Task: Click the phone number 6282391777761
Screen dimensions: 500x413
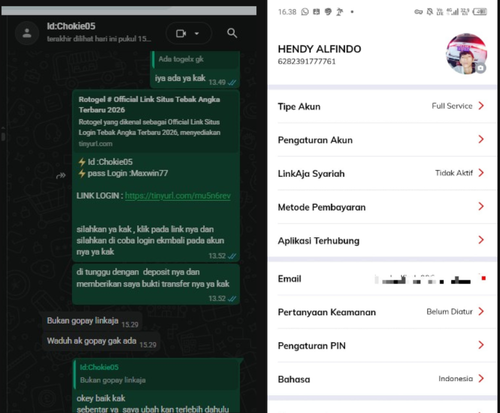Action: [307, 61]
